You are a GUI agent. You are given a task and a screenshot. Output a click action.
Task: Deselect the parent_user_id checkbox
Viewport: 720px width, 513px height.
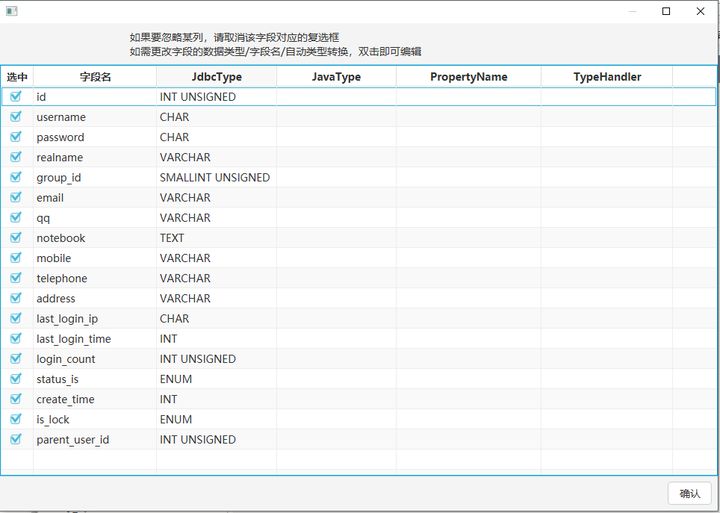[16, 439]
